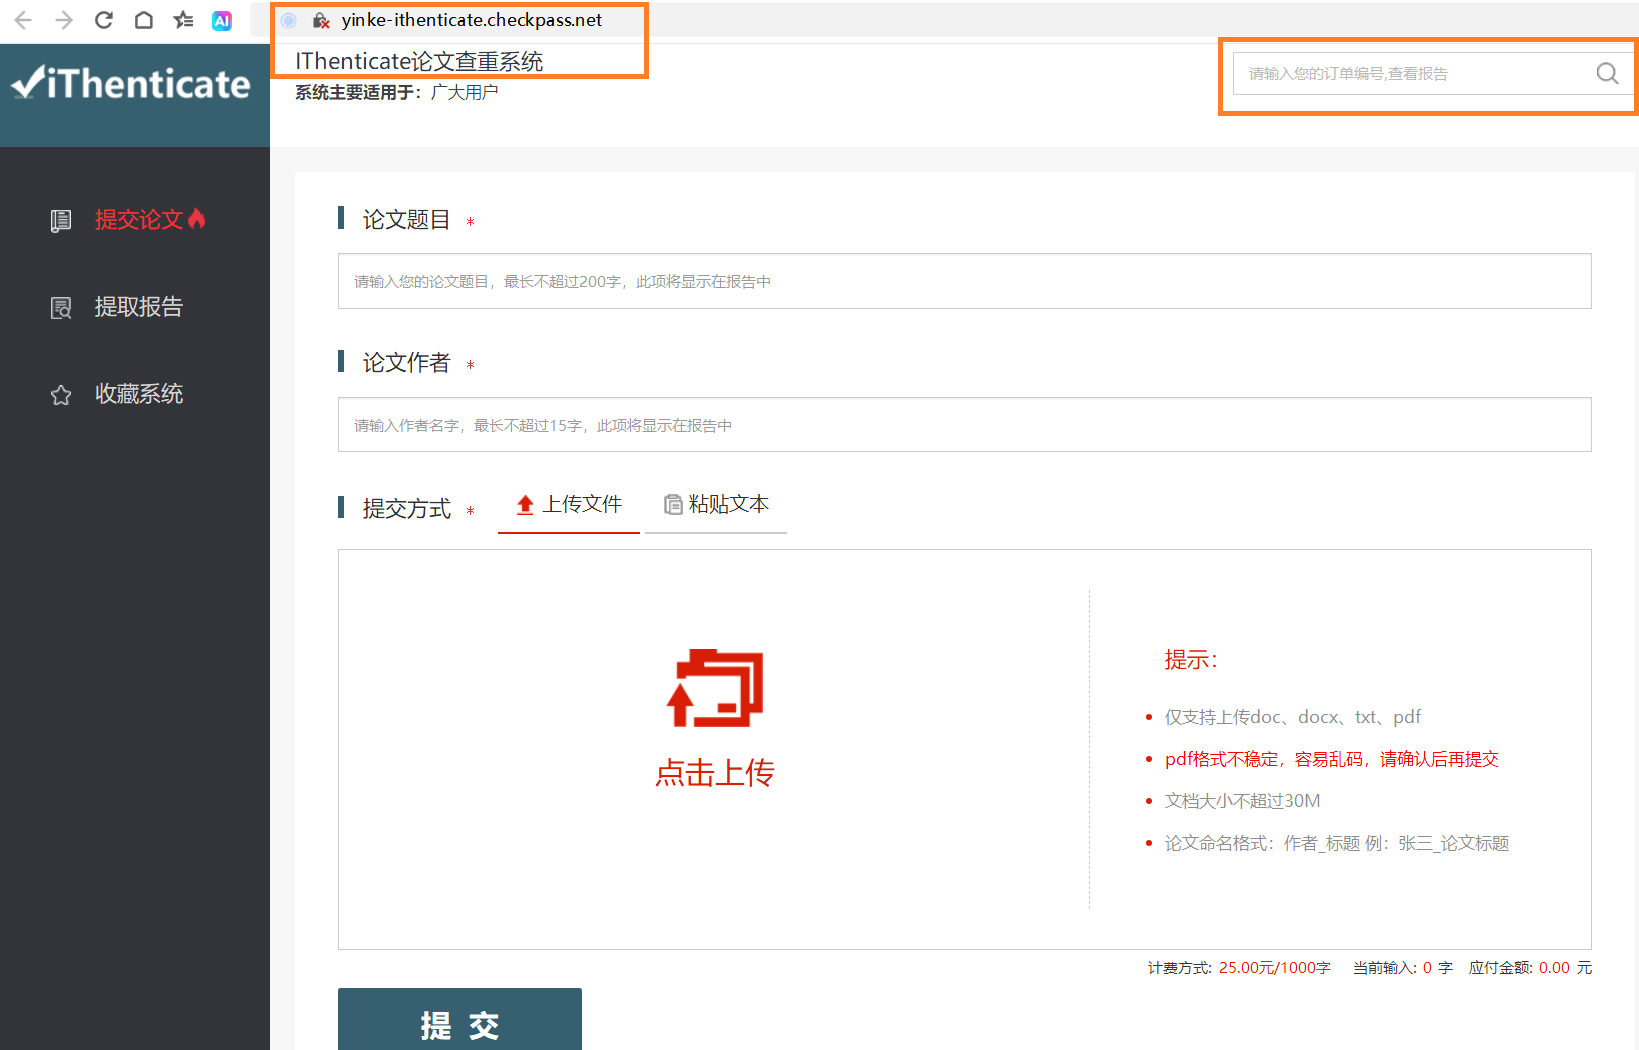Screen dimensions: 1639x1050
Task: Click the star icon beside 收藏系统
Action: coord(61,395)
